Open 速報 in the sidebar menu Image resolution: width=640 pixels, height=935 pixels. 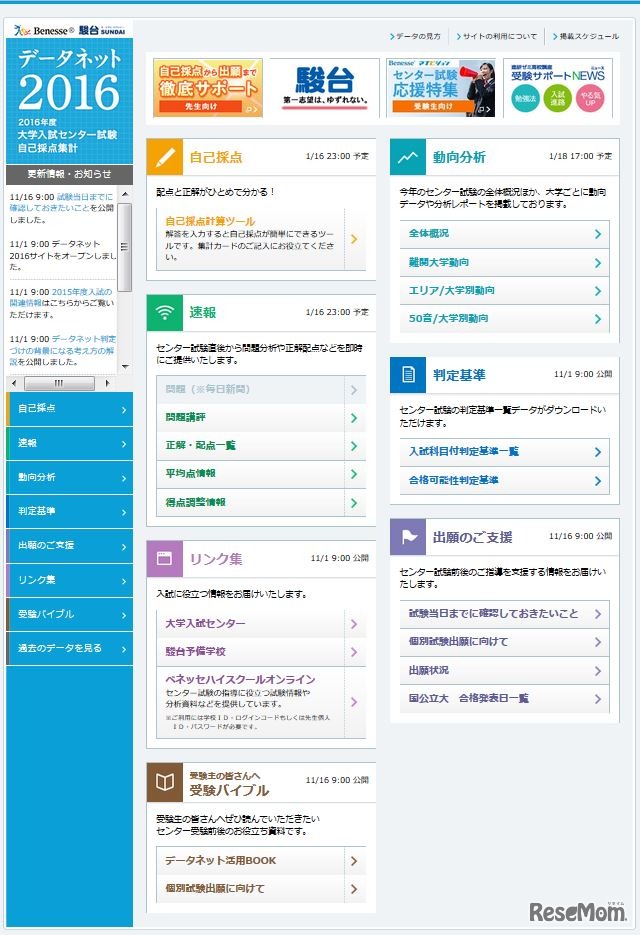tap(69, 443)
